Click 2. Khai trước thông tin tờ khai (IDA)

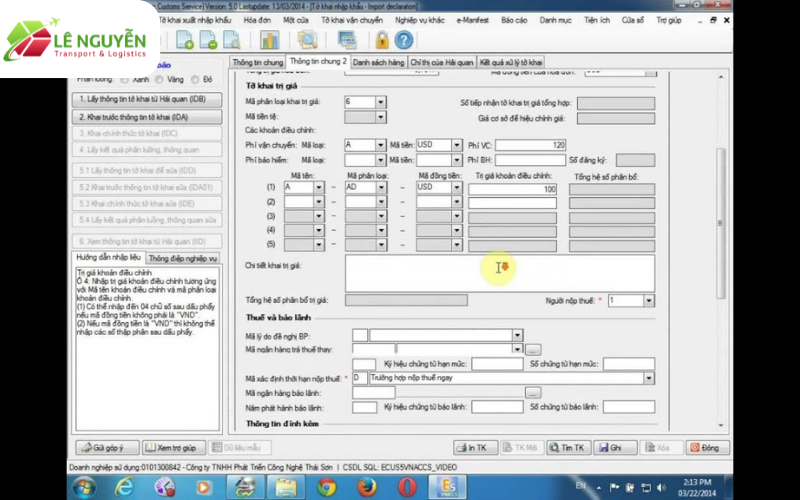pos(147,117)
